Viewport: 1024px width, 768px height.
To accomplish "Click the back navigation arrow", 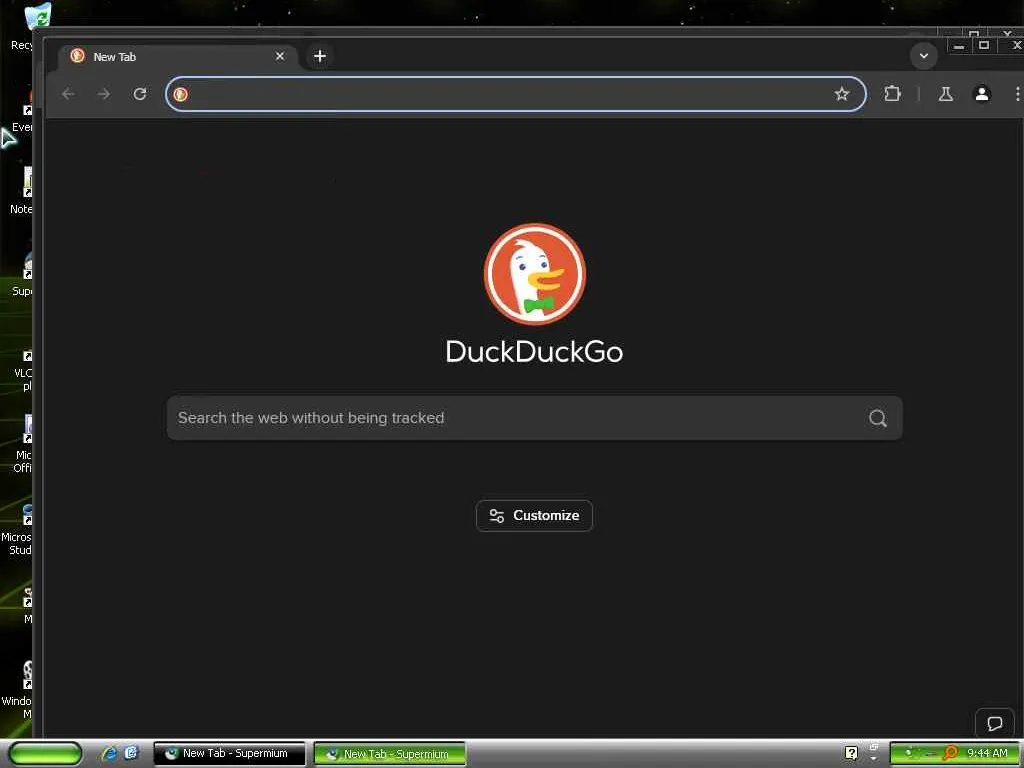I will pyautogui.click(x=68, y=94).
